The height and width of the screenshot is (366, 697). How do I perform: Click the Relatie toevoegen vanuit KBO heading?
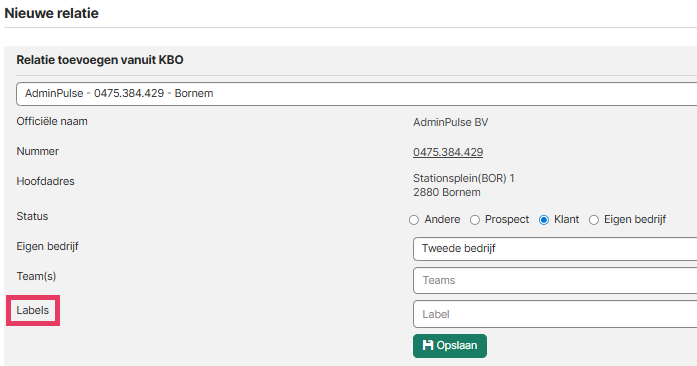100,60
